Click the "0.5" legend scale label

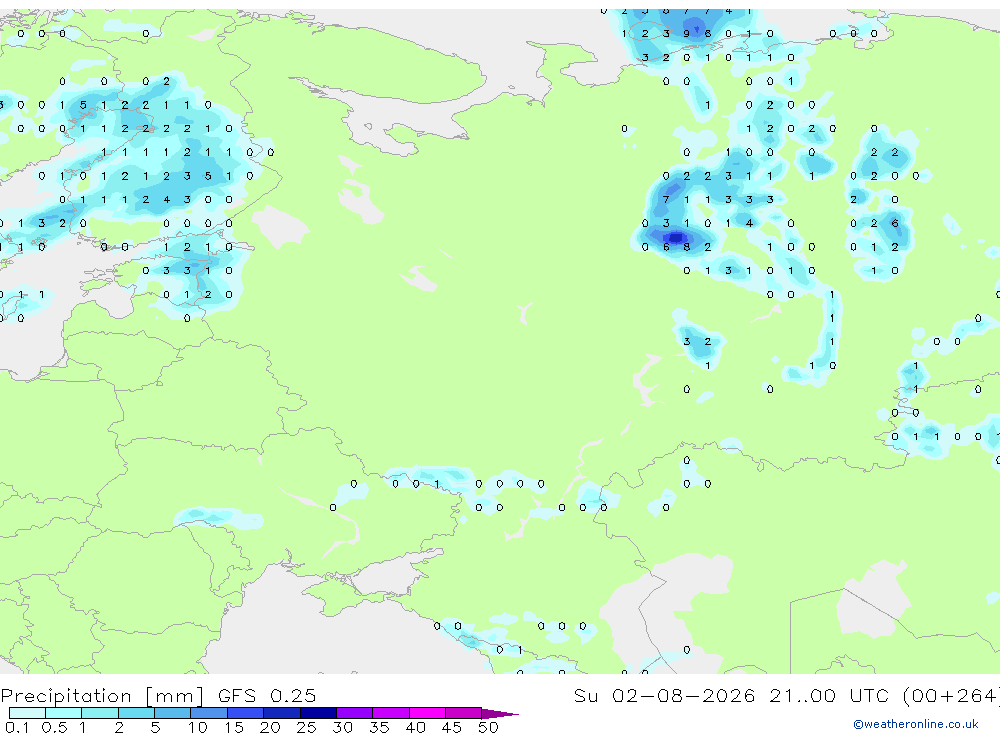[x=54, y=727]
